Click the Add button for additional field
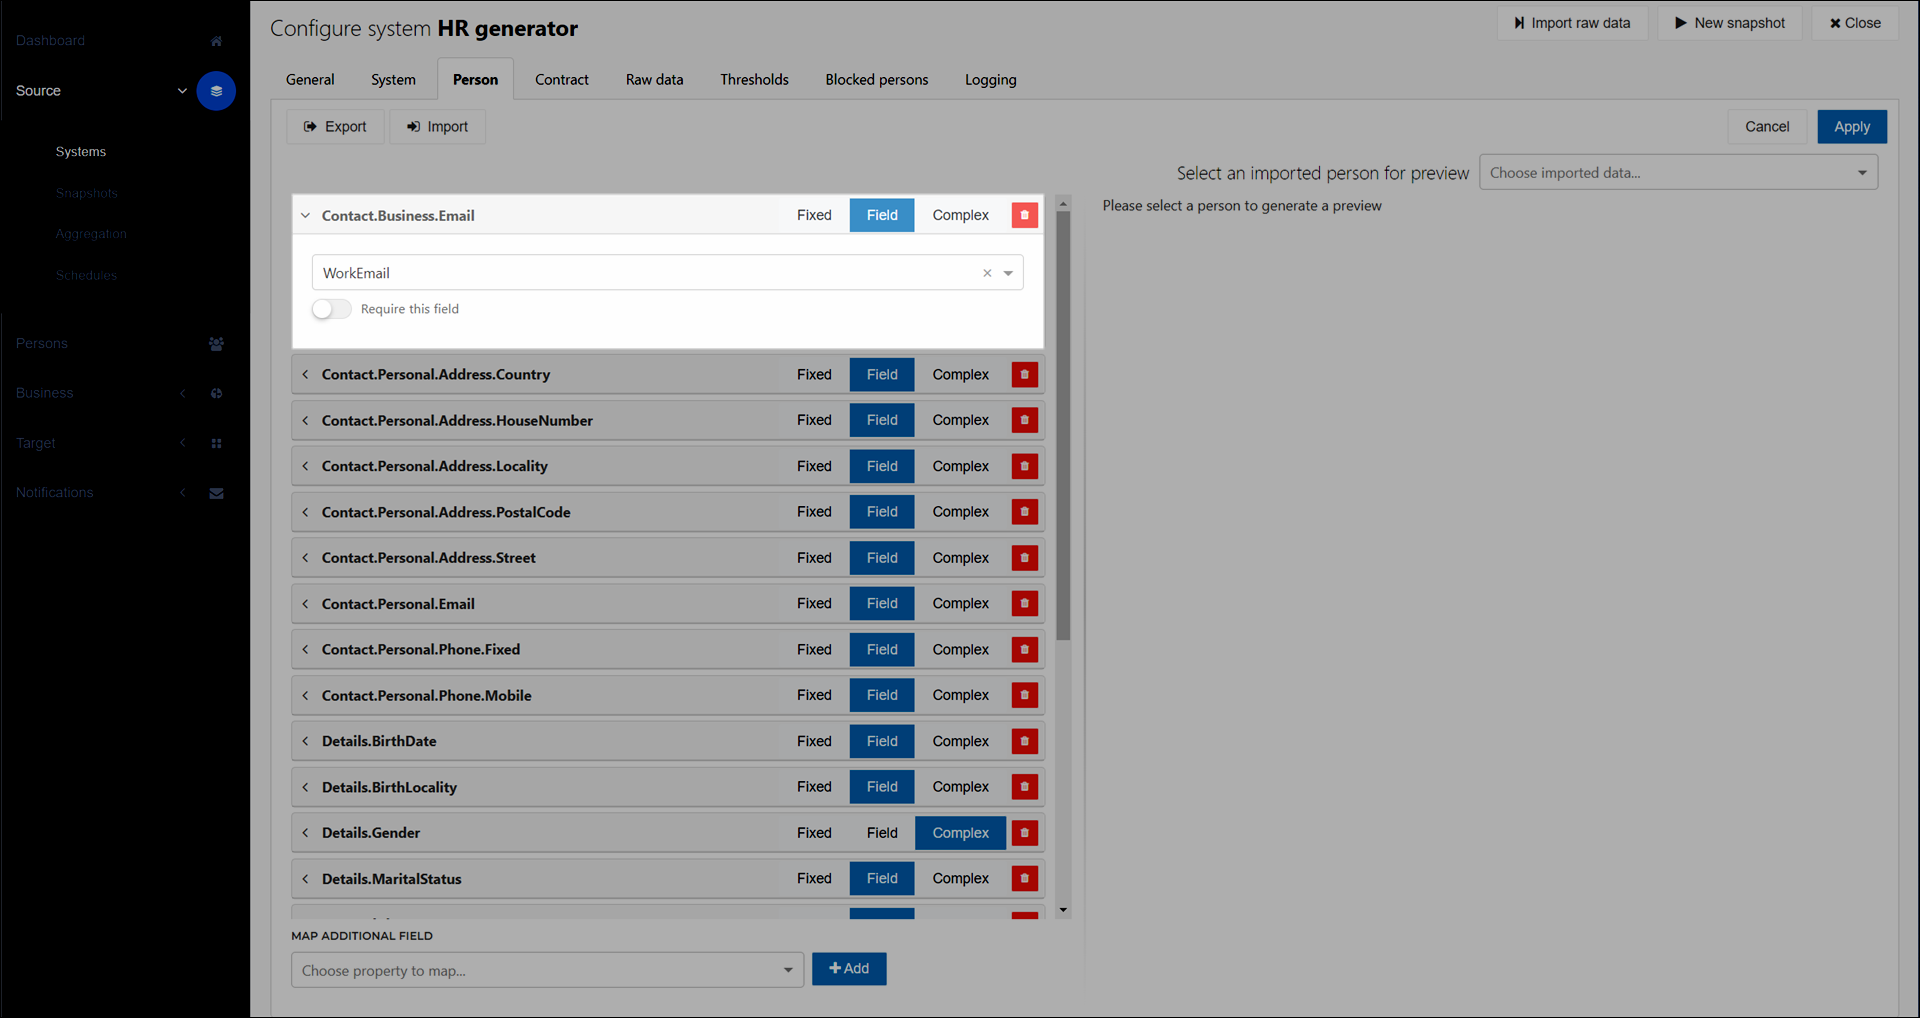This screenshot has height=1019, width=1920. [x=849, y=969]
